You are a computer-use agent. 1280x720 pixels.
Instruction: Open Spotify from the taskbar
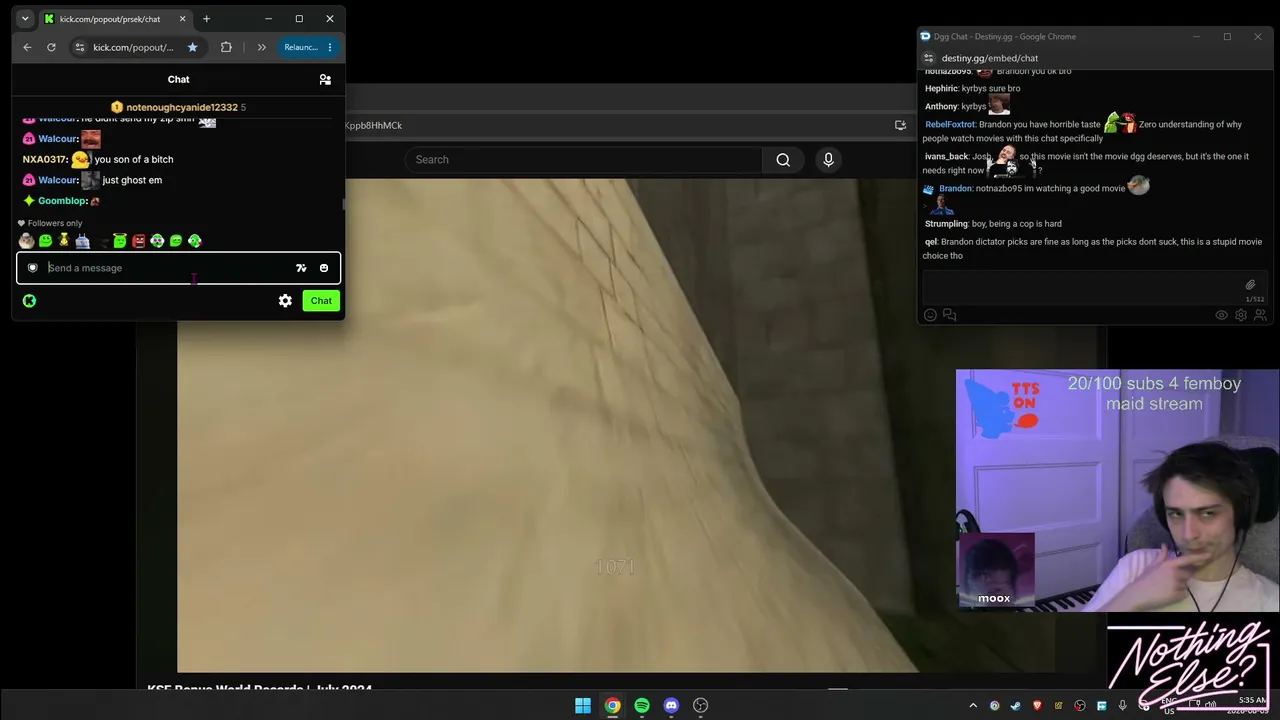(x=642, y=706)
